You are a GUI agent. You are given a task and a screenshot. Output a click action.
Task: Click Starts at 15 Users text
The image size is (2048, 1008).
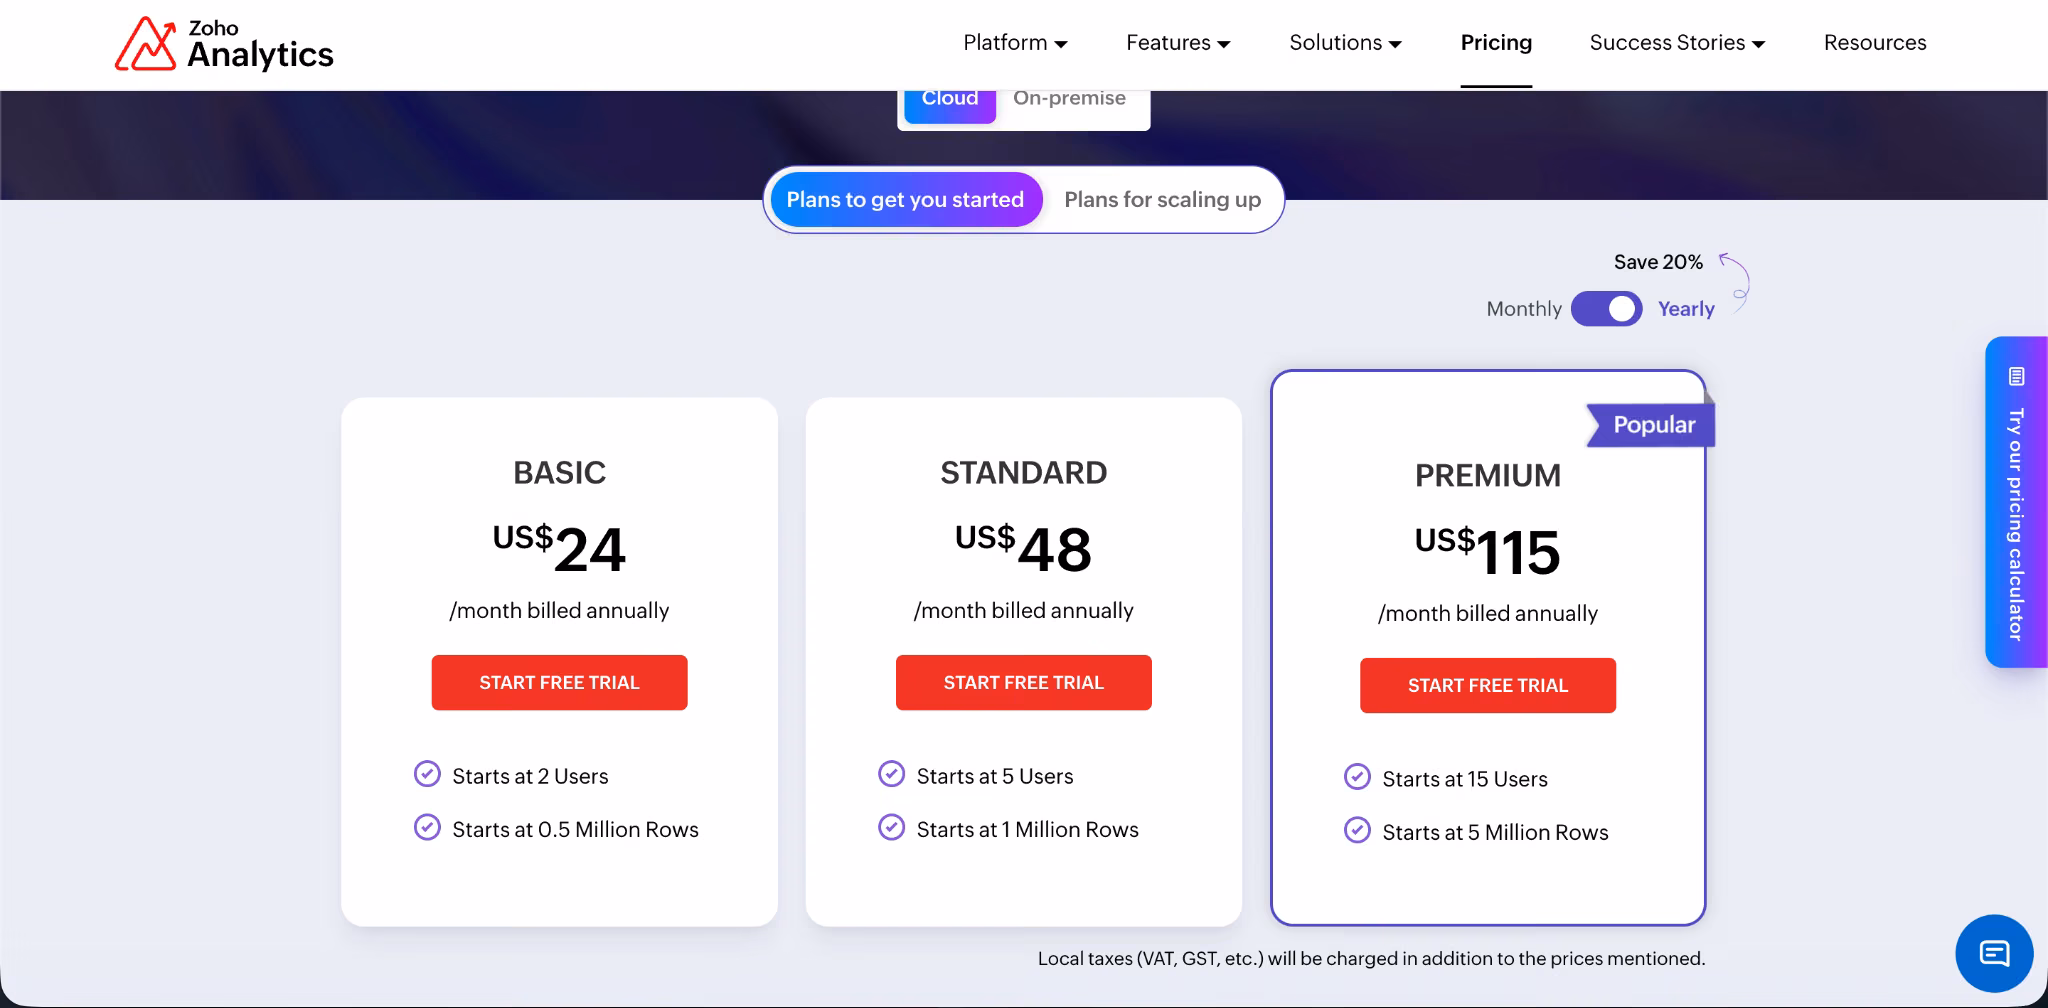tap(1465, 779)
